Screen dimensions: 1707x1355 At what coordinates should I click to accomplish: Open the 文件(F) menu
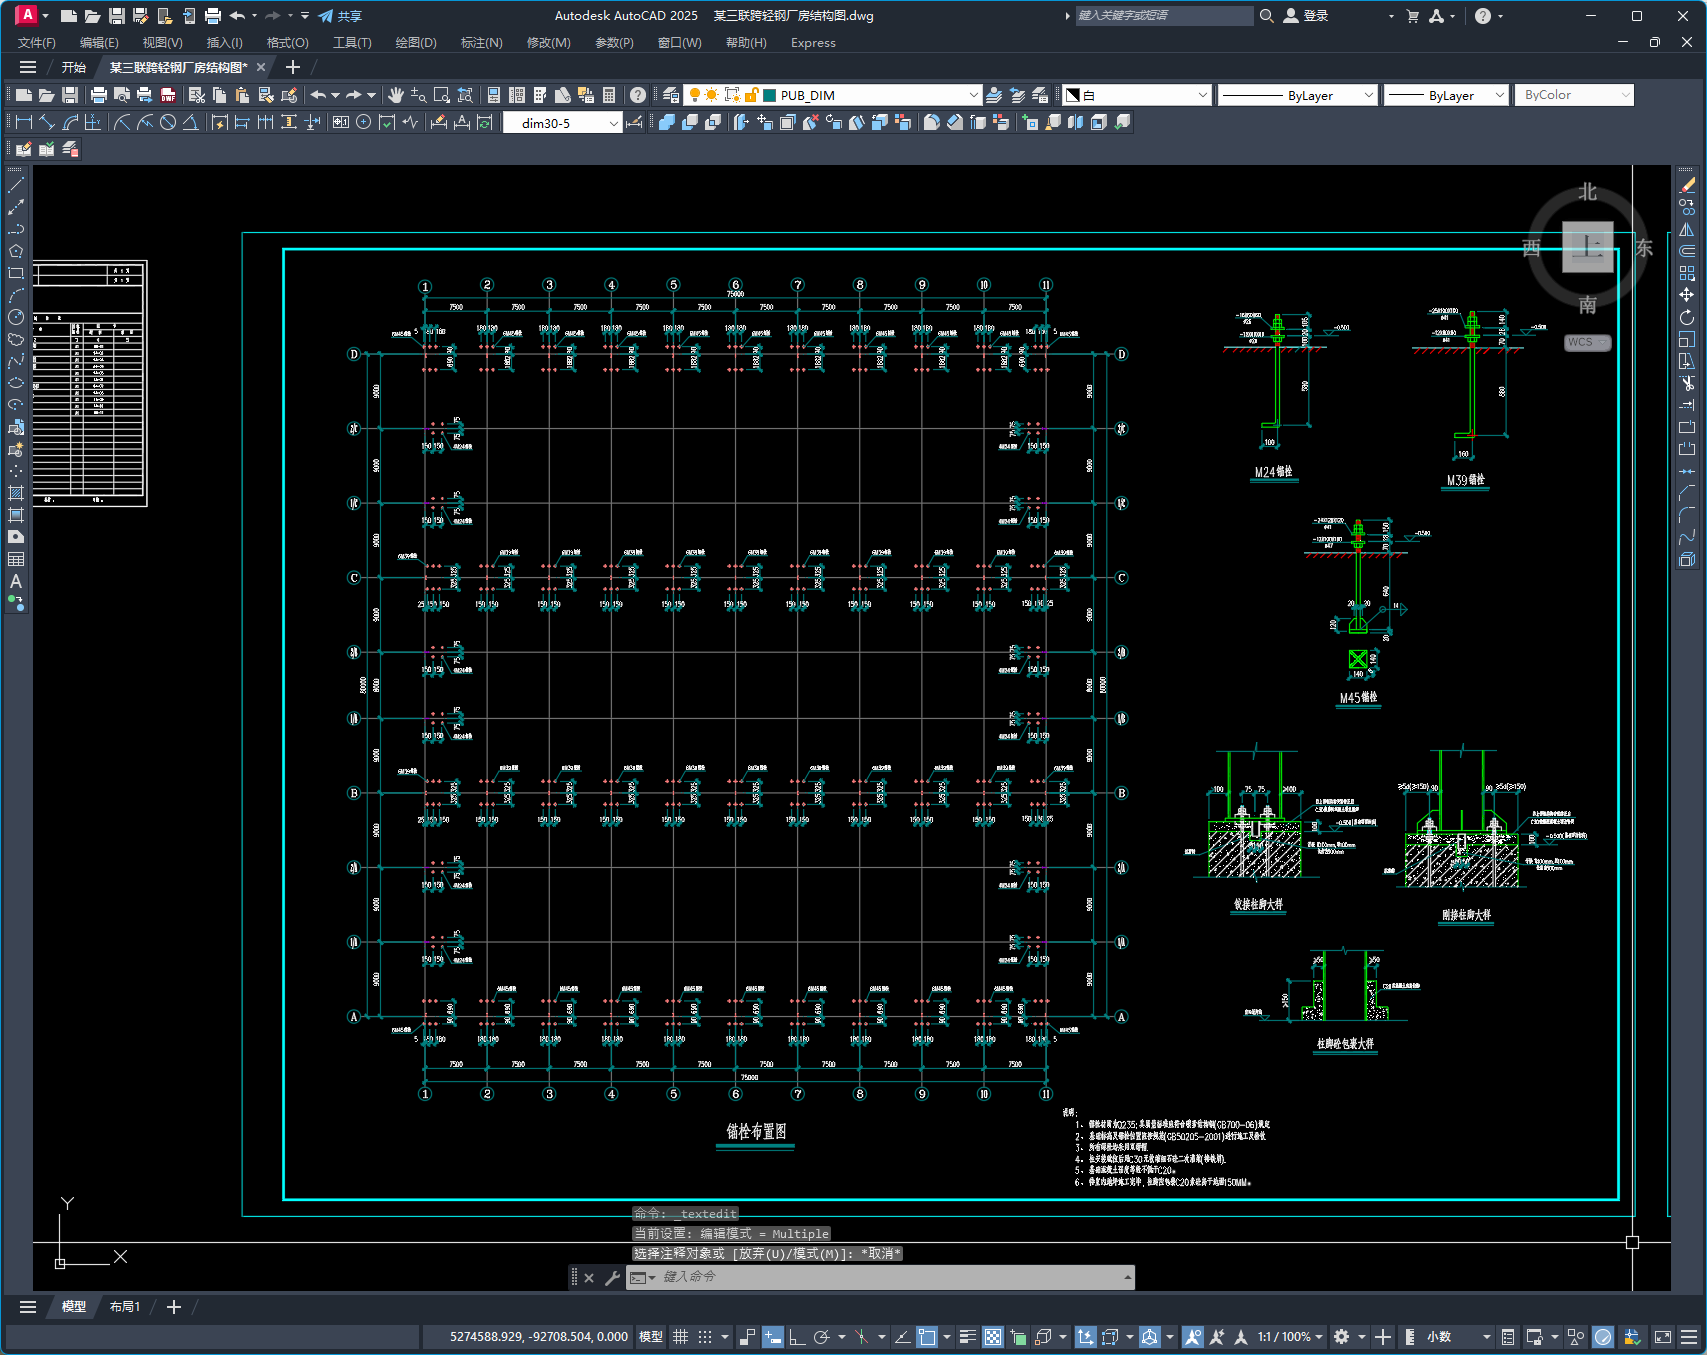(x=37, y=43)
